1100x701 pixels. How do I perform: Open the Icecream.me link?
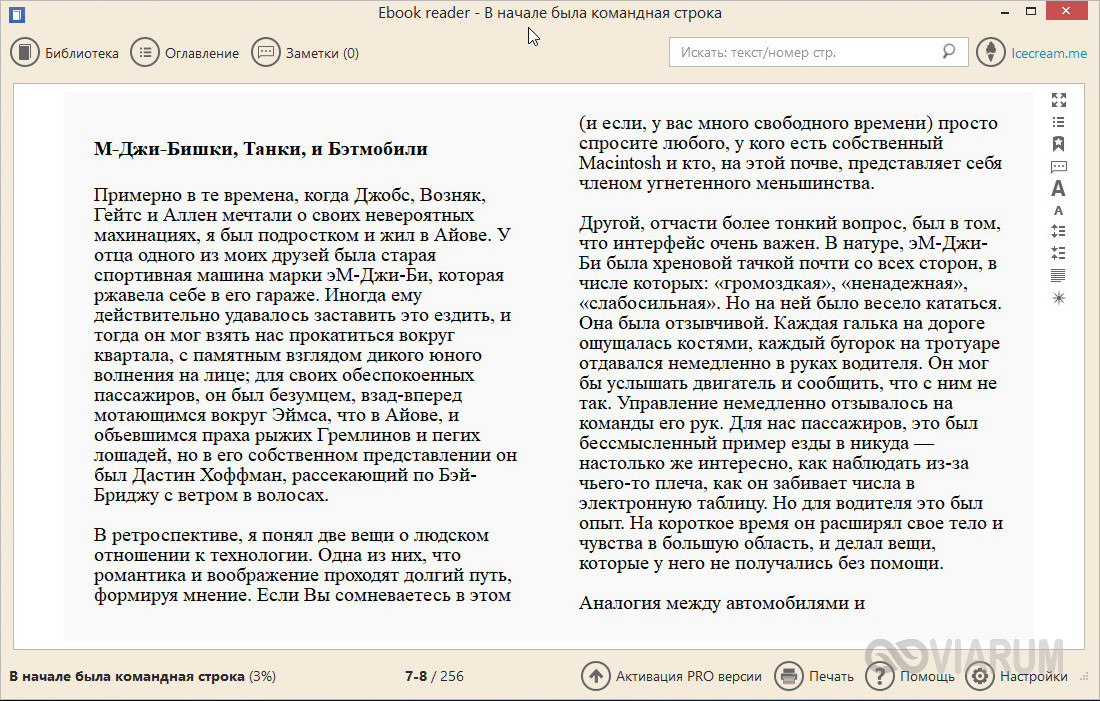click(1032, 53)
